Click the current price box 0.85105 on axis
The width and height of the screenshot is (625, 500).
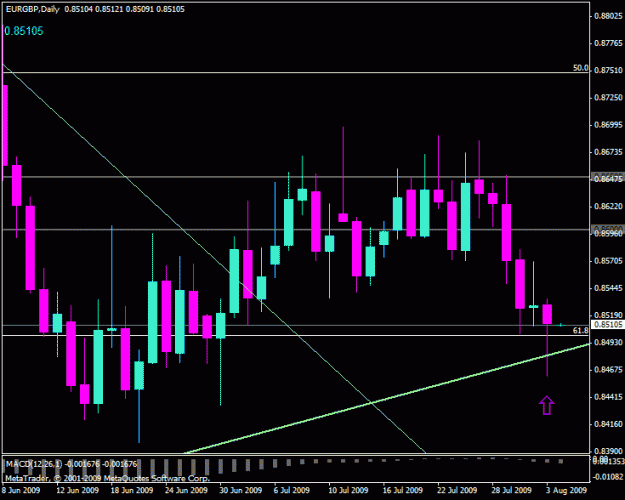pyautogui.click(x=608, y=325)
